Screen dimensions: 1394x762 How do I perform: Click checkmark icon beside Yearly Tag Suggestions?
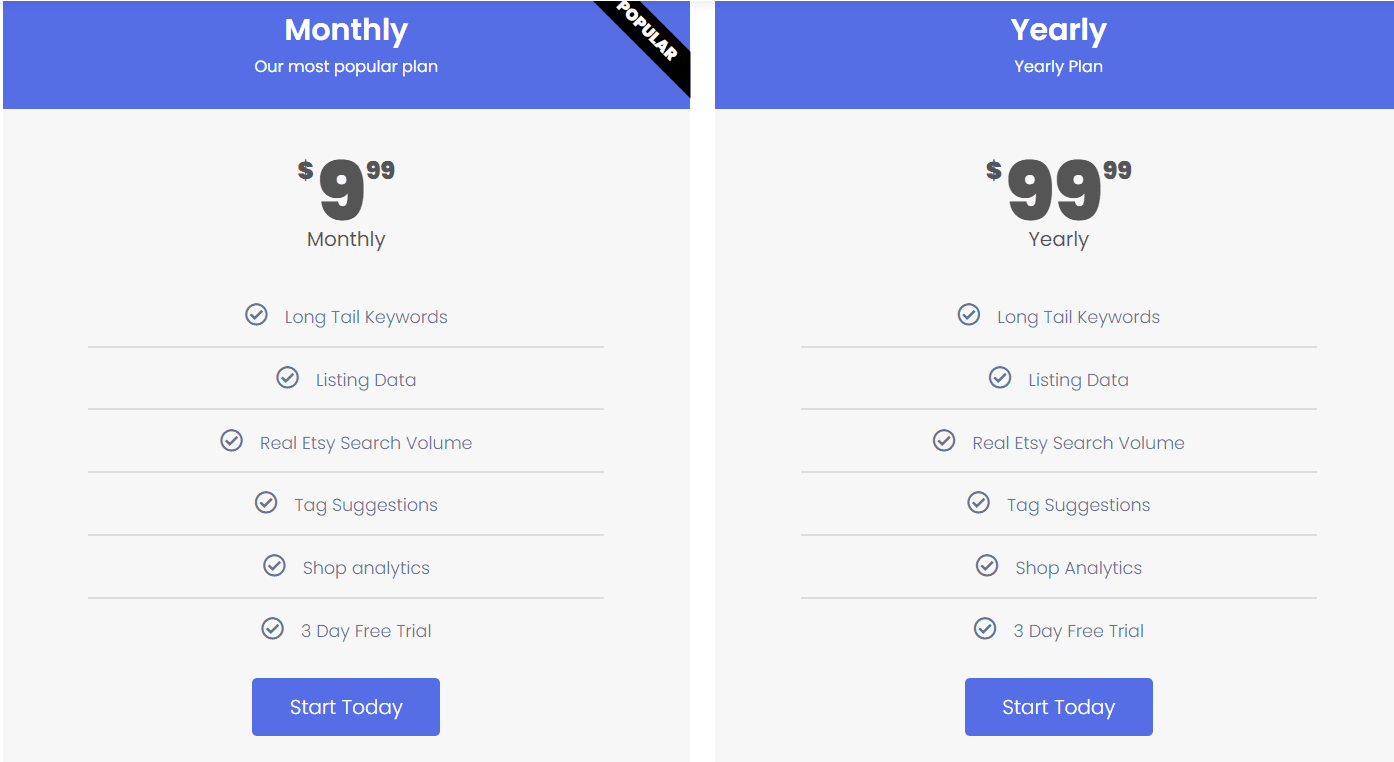pyautogui.click(x=979, y=503)
